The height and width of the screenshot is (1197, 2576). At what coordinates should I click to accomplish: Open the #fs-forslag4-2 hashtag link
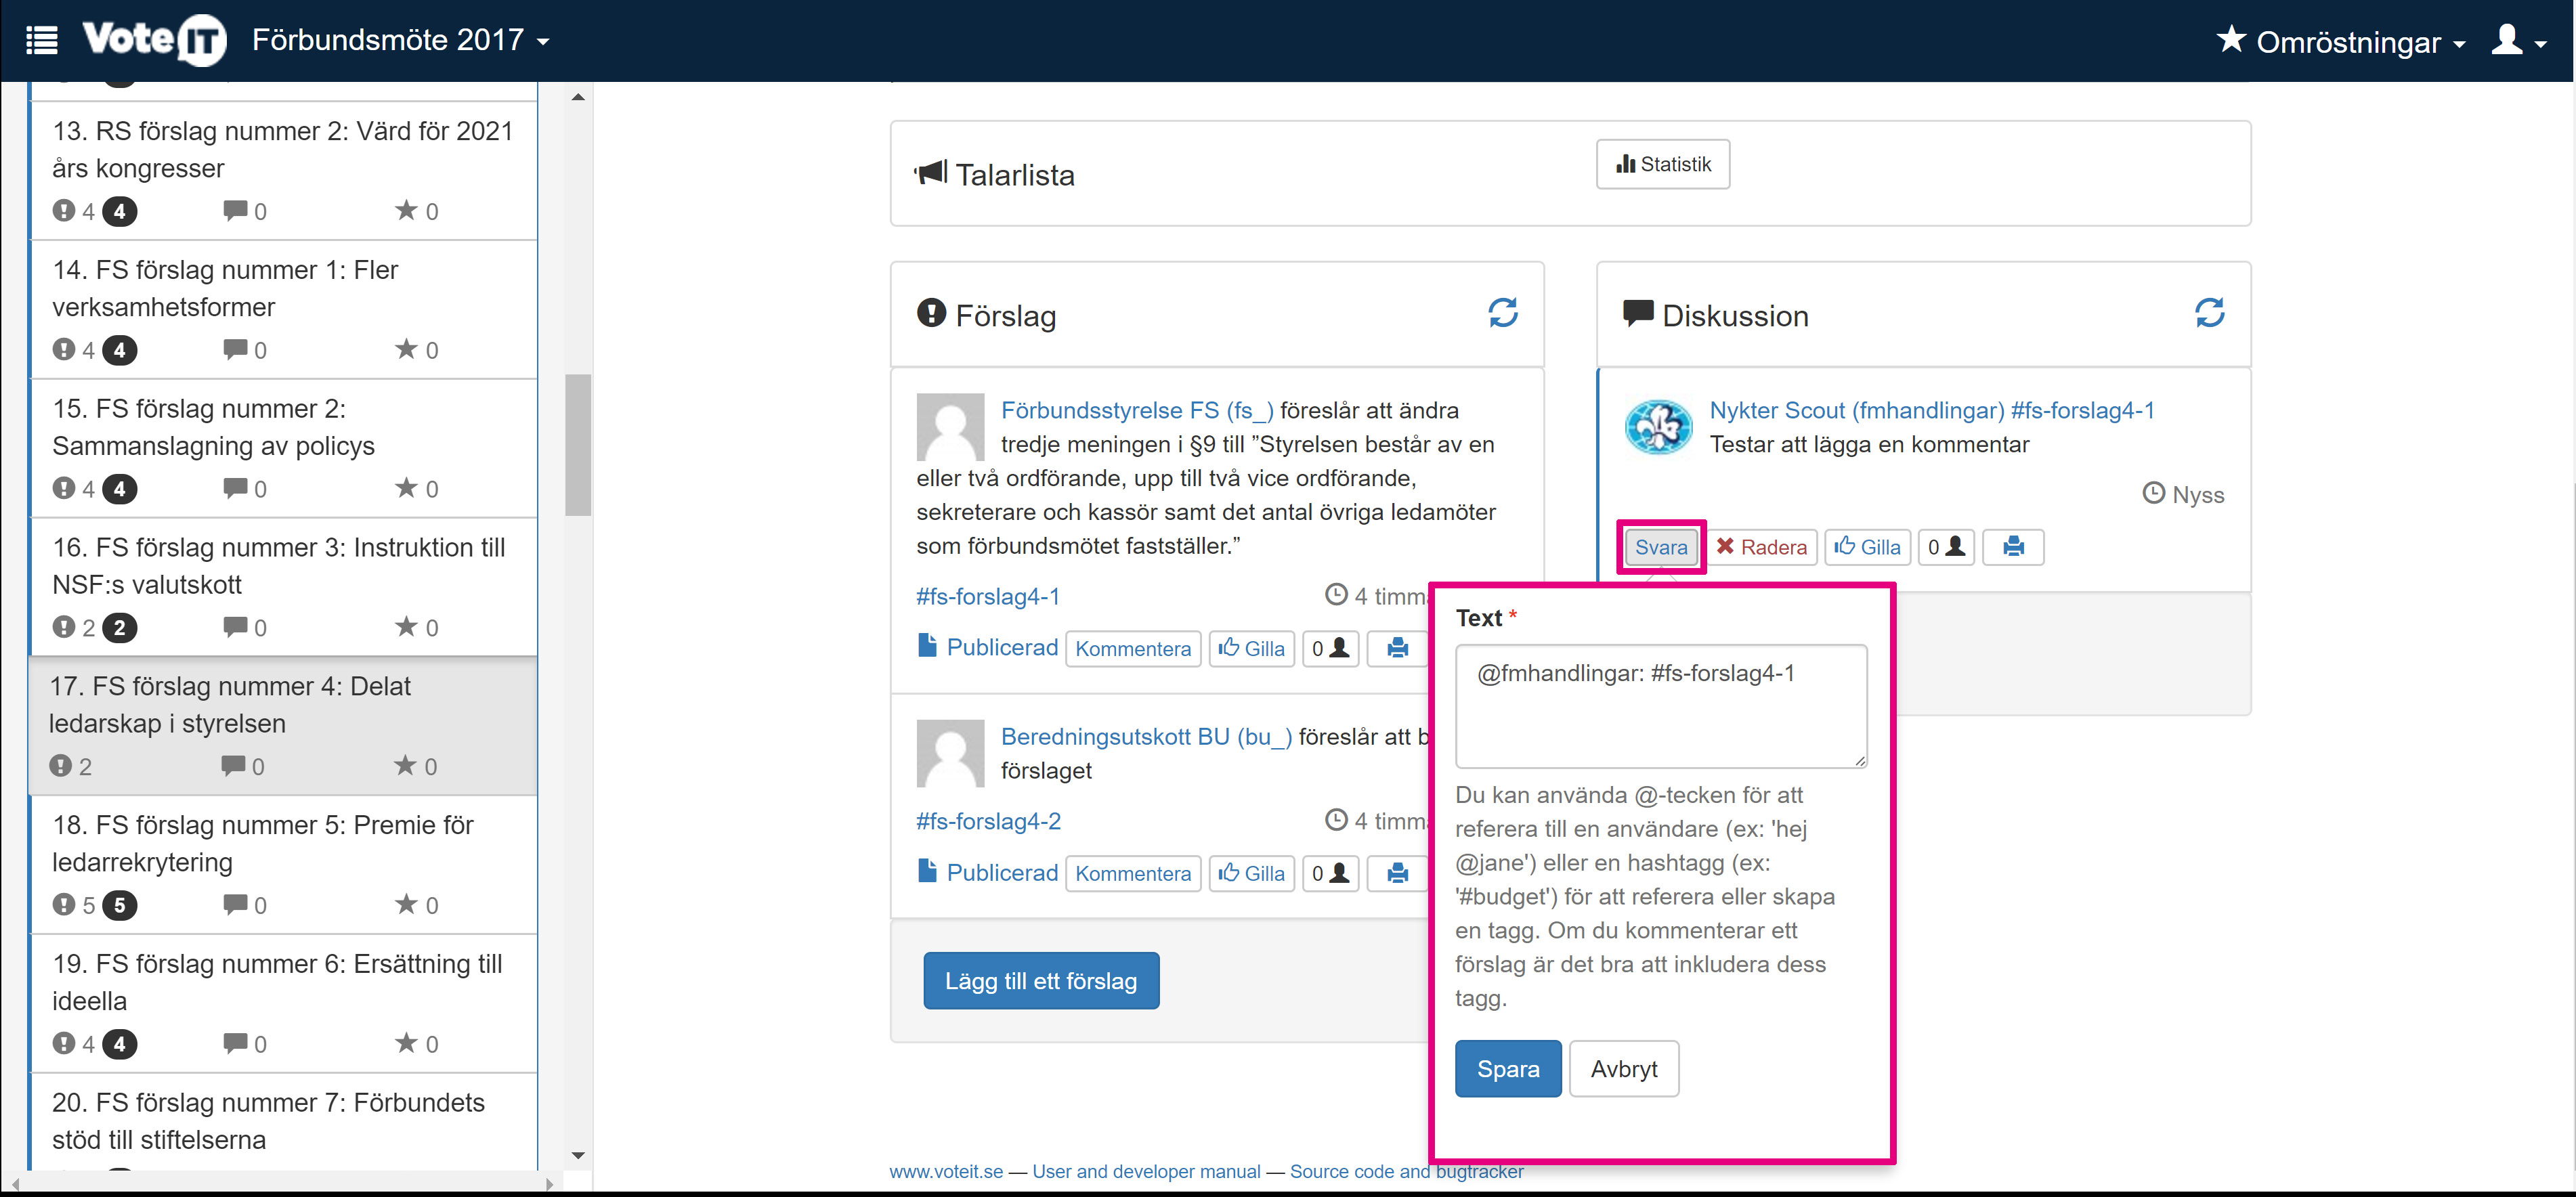click(988, 821)
